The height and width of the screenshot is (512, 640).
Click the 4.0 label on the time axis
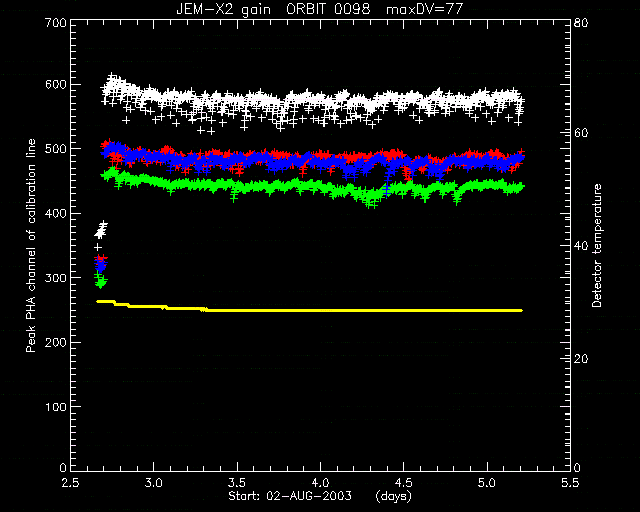320,483
